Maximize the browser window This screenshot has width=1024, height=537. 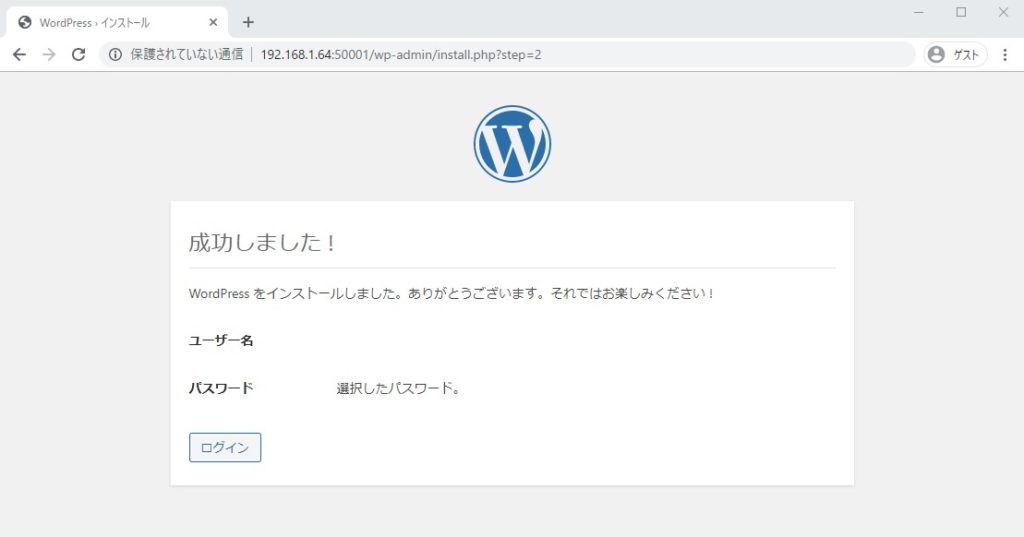pyautogui.click(x=961, y=12)
